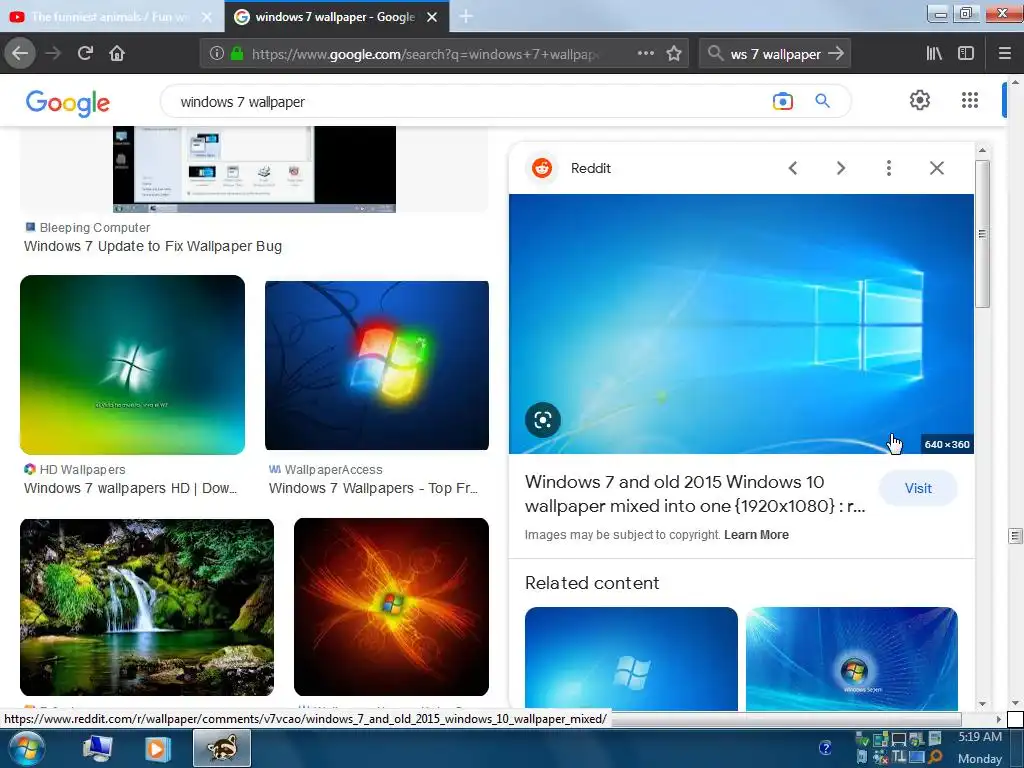Close the YouTube tab
1024x768 pixels.
click(x=206, y=17)
